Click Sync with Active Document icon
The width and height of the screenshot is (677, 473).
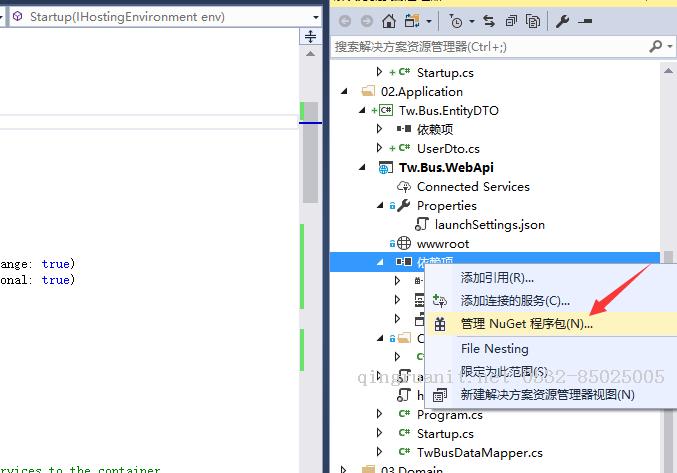(x=489, y=21)
